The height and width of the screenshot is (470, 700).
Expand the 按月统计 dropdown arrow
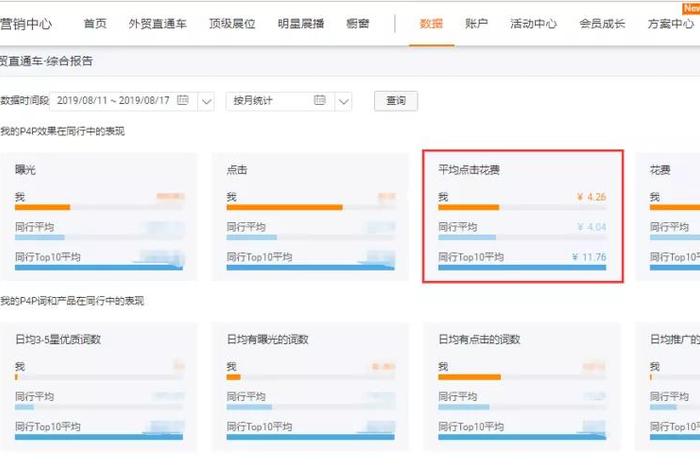click(343, 101)
